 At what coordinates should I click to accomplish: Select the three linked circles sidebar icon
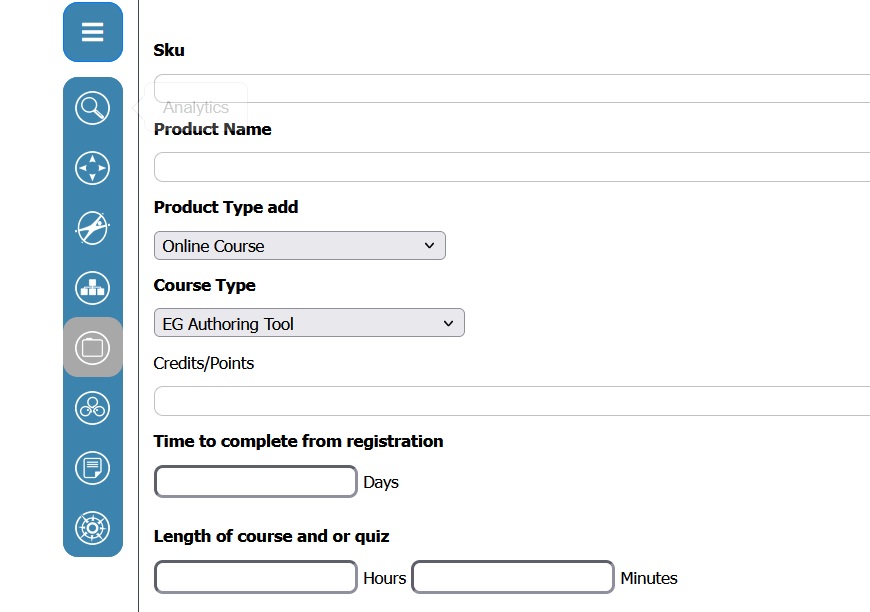coord(93,407)
